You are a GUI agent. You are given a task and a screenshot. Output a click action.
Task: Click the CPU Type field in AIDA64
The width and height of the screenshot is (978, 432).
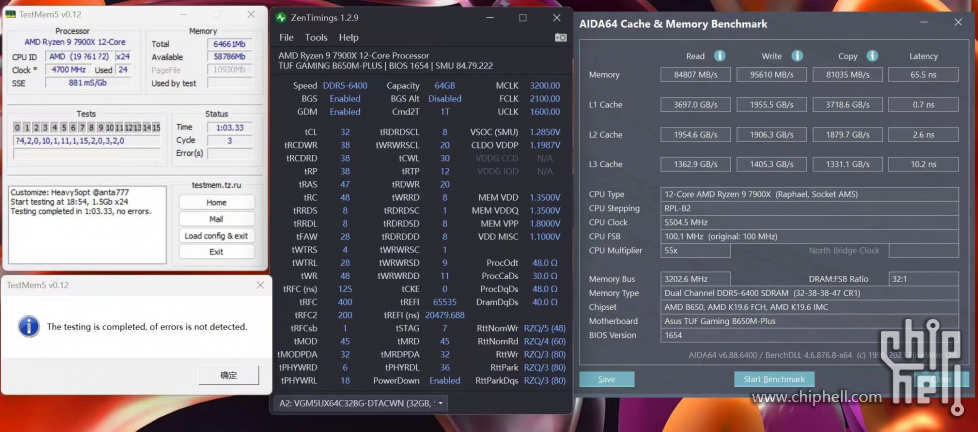[x=810, y=194]
